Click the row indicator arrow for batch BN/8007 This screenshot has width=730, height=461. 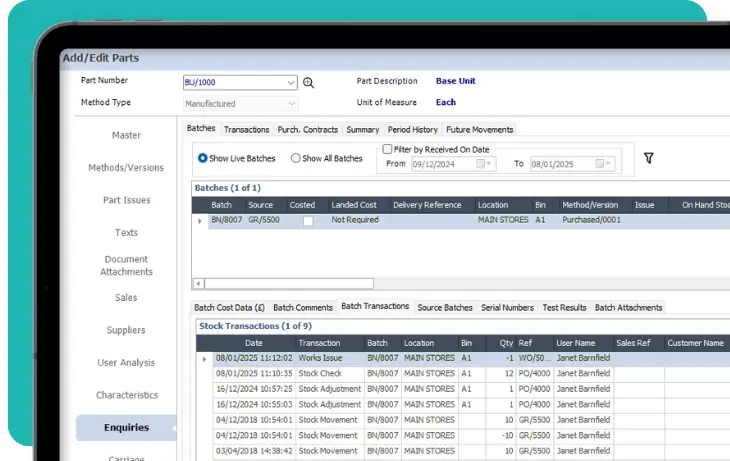click(x=200, y=221)
